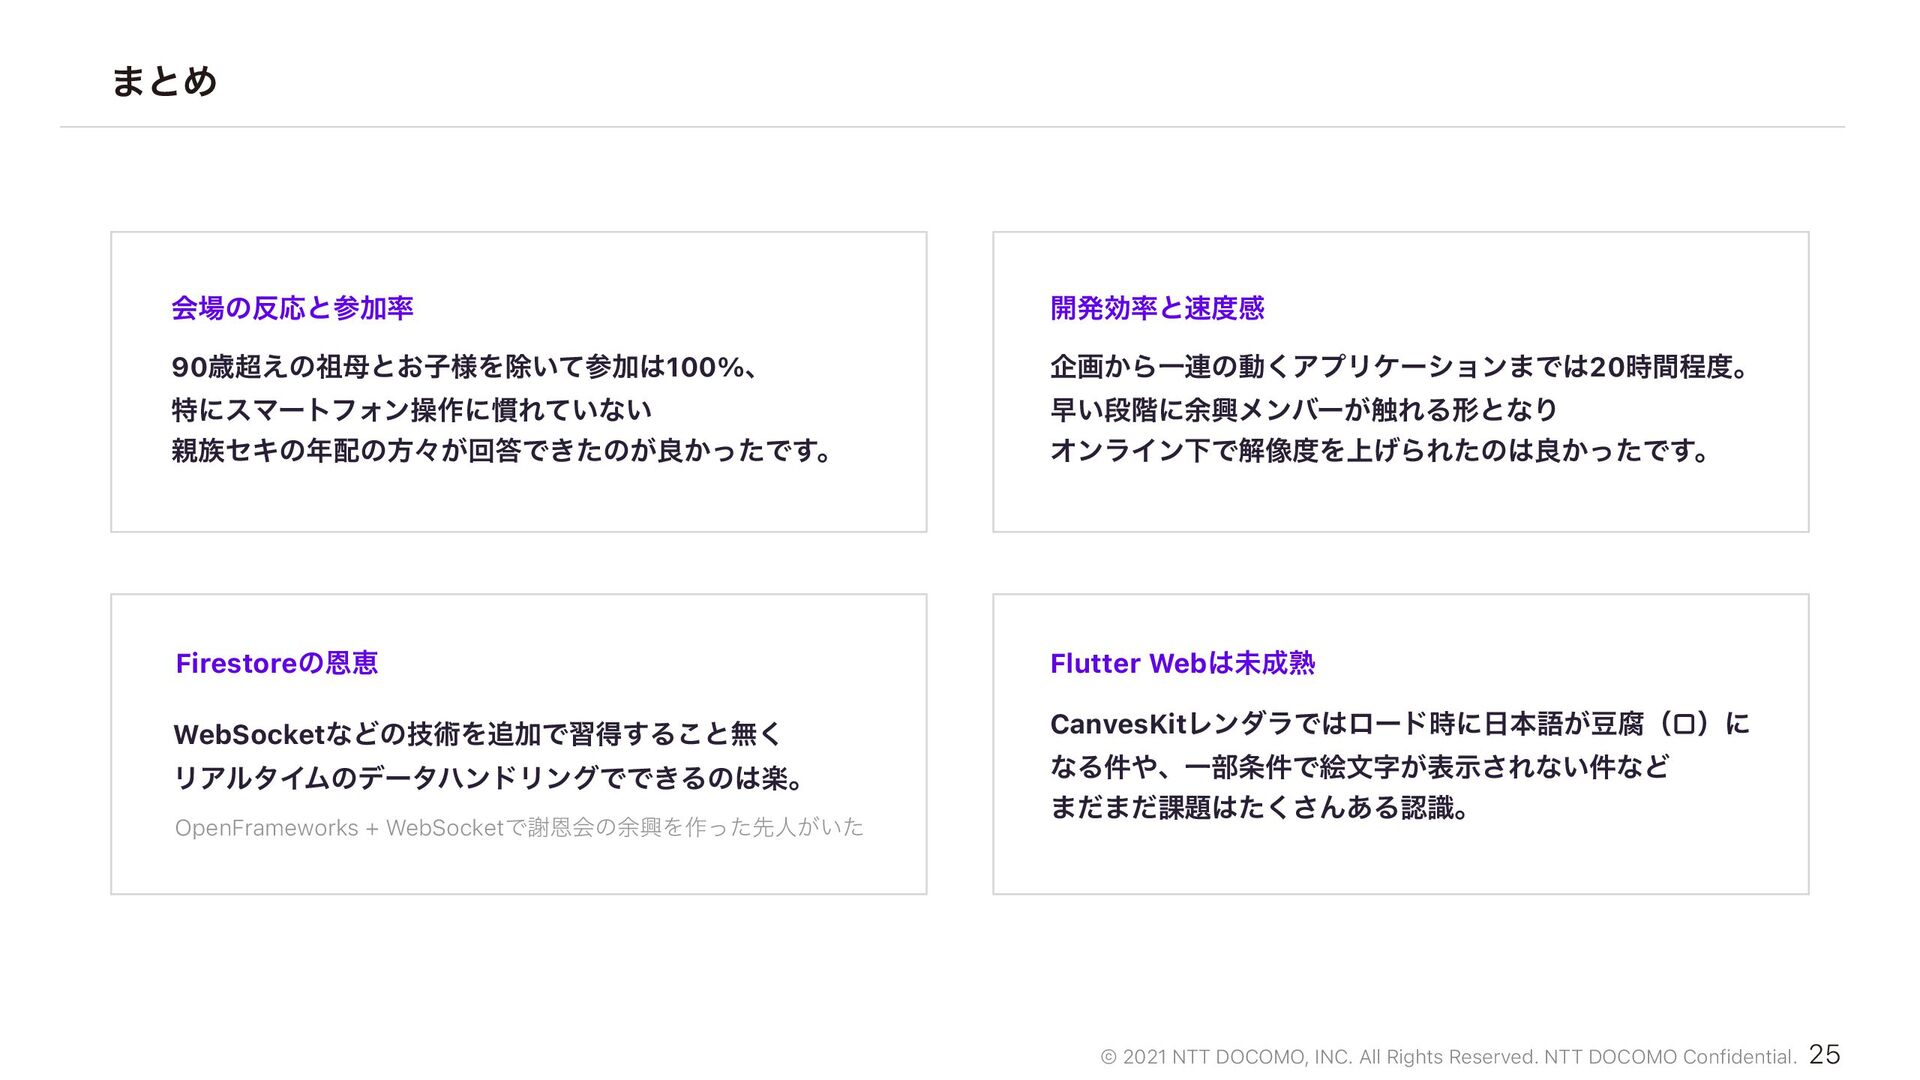The image size is (1920, 1080).
Task: Click the NTT DOCOMO copyright footer text
Action: tap(1448, 1057)
